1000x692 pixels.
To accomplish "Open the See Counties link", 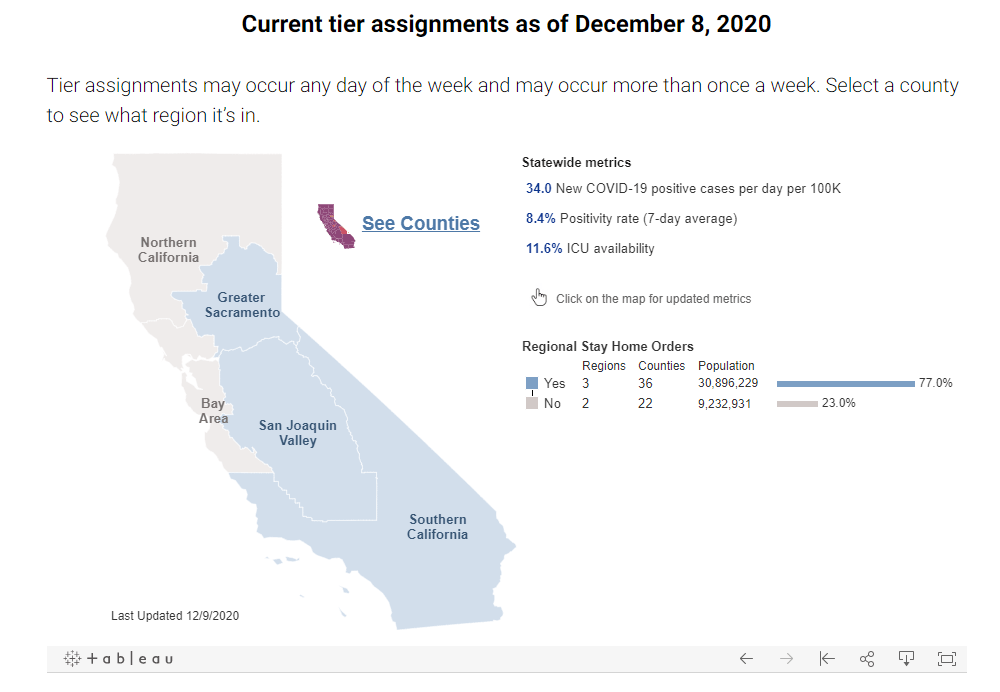I will [420, 224].
